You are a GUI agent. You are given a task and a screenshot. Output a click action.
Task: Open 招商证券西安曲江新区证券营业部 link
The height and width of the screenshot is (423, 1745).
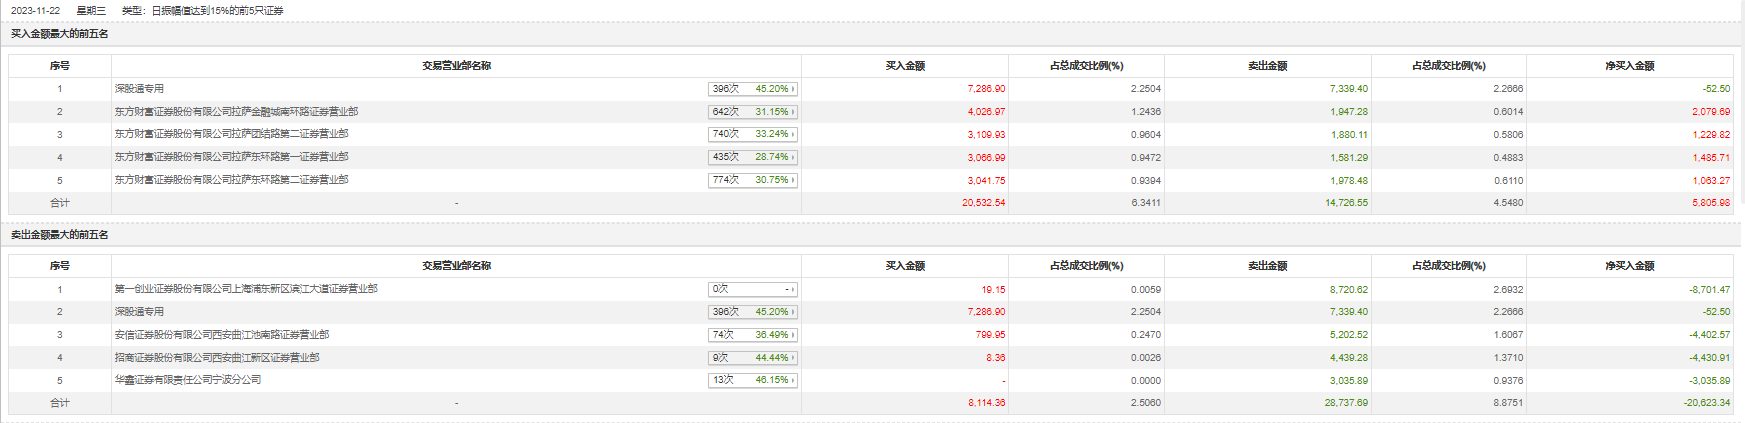pyautogui.click(x=217, y=358)
